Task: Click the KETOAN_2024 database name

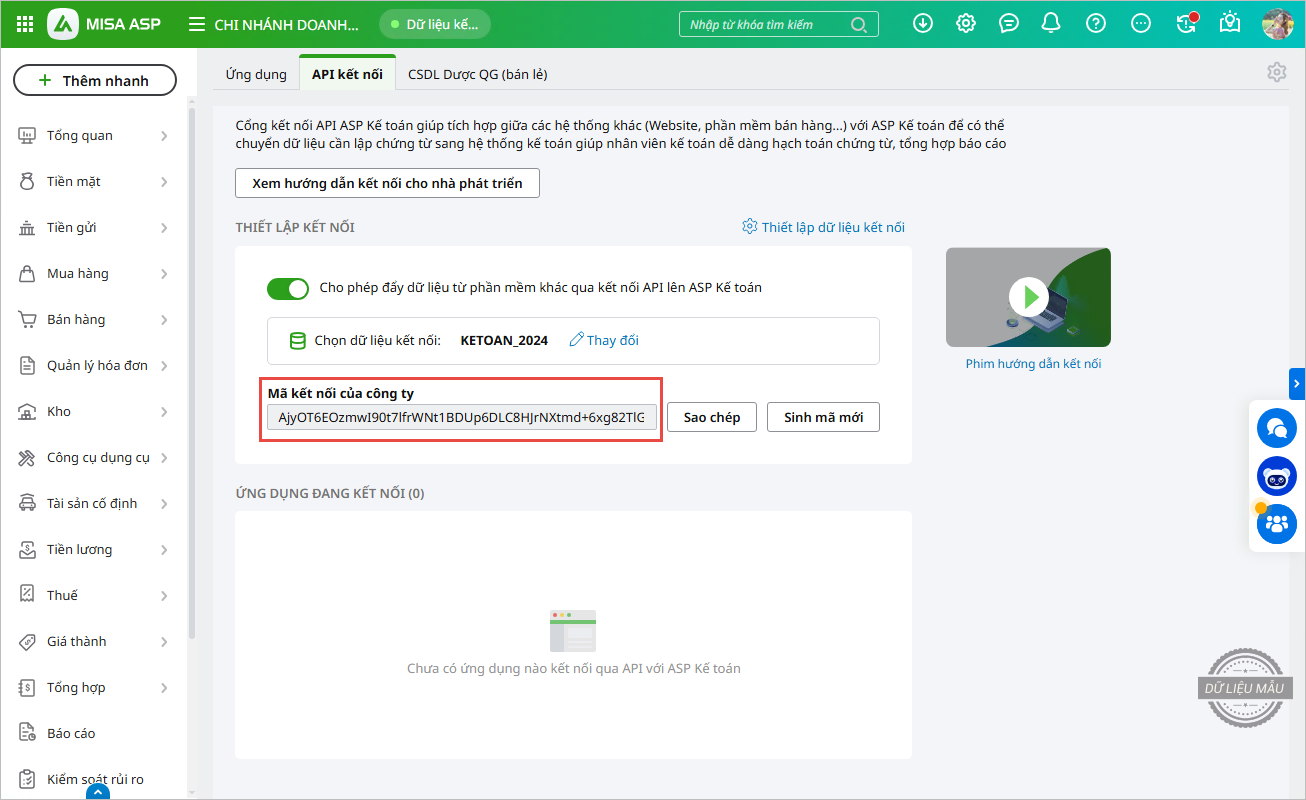Action: (x=504, y=340)
